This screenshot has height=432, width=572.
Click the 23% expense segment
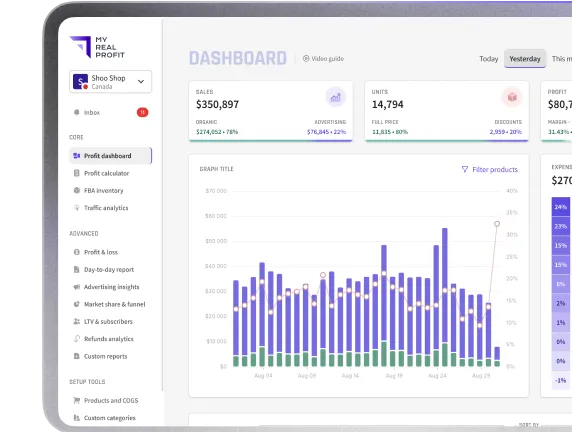point(561,226)
